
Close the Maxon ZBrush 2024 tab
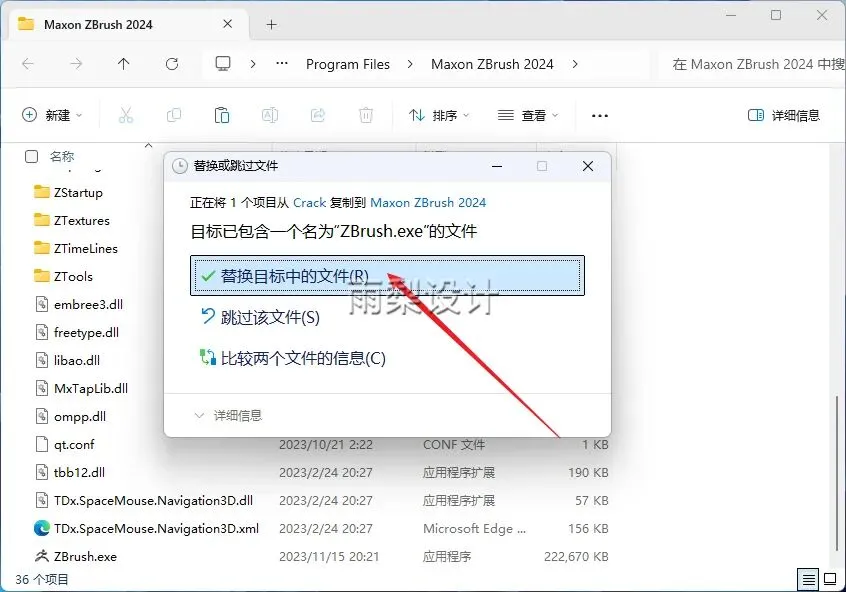[x=228, y=24]
